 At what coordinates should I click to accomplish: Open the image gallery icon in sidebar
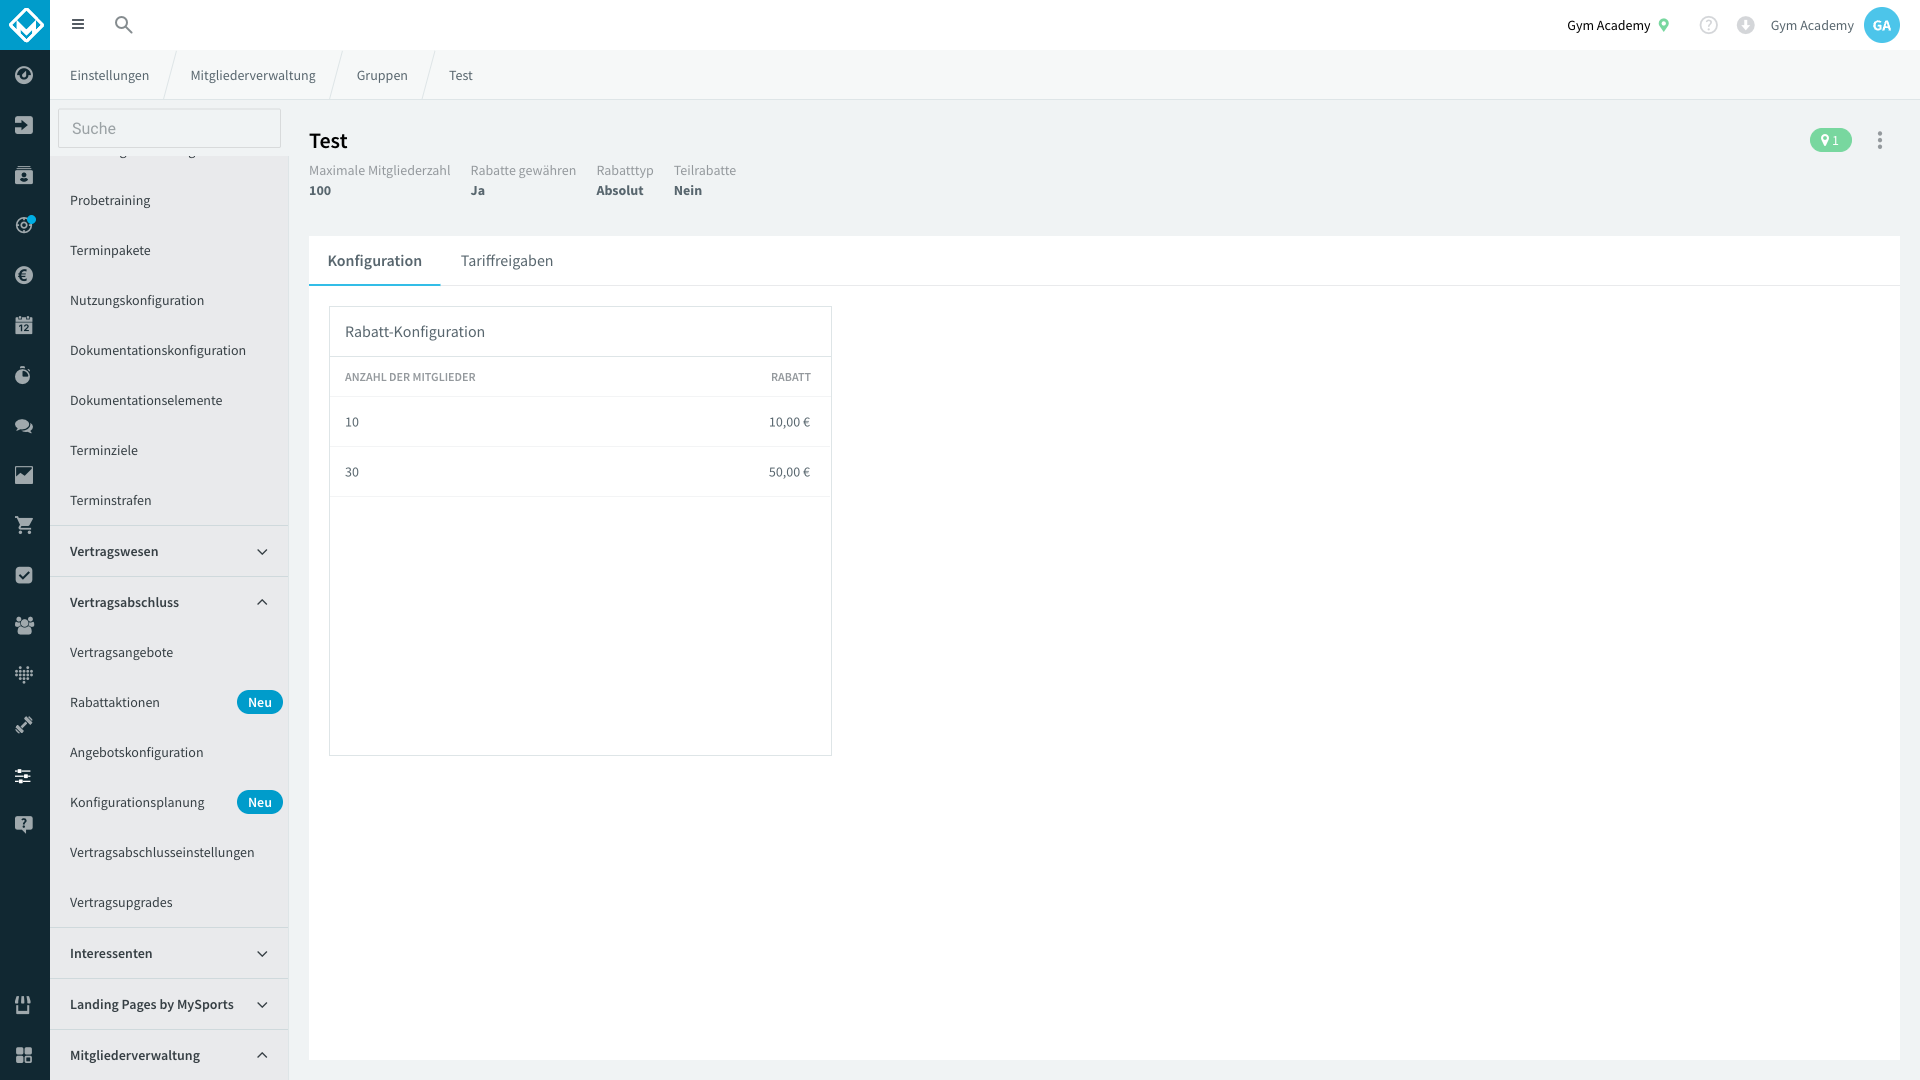point(24,475)
